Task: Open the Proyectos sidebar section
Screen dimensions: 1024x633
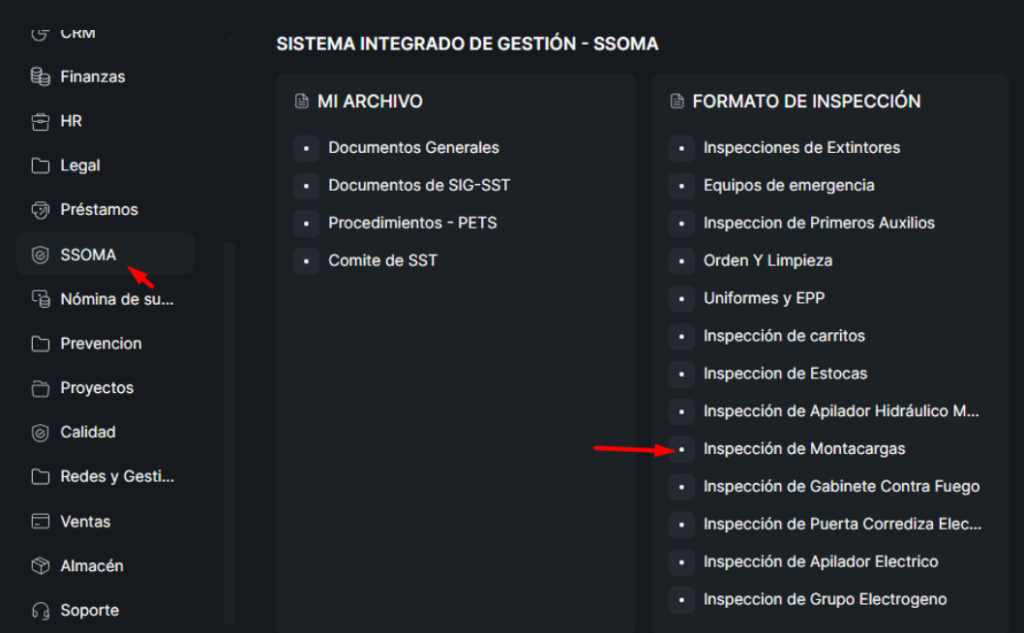Action: [x=96, y=388]
